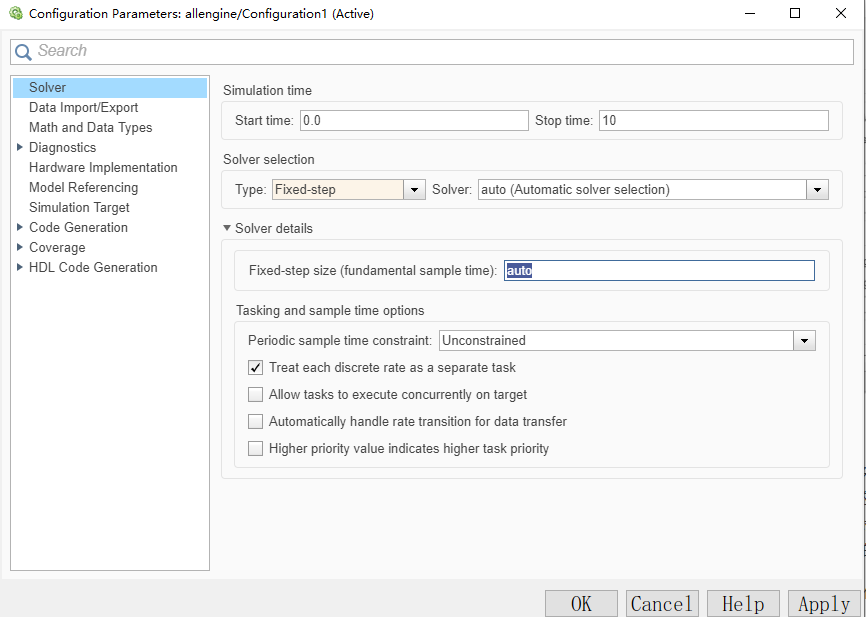866x617 pixels.
Task: Check Higher priority value indicates higher task priority
Action: click(256, 449)
